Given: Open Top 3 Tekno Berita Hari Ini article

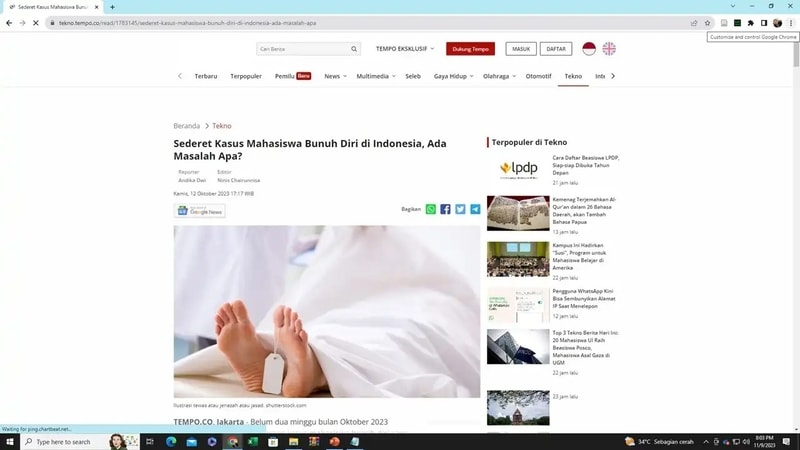Looking at the screenshot, I should coord(585,347).
